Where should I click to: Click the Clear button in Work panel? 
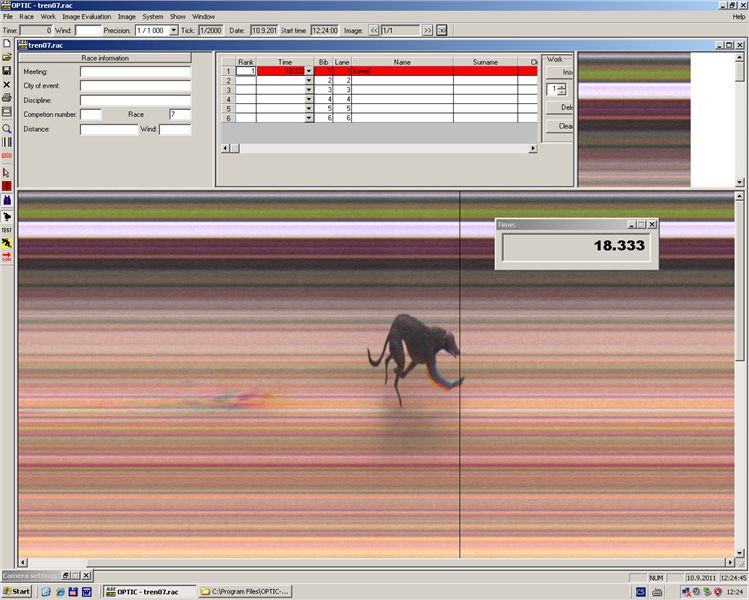(560, 126)
